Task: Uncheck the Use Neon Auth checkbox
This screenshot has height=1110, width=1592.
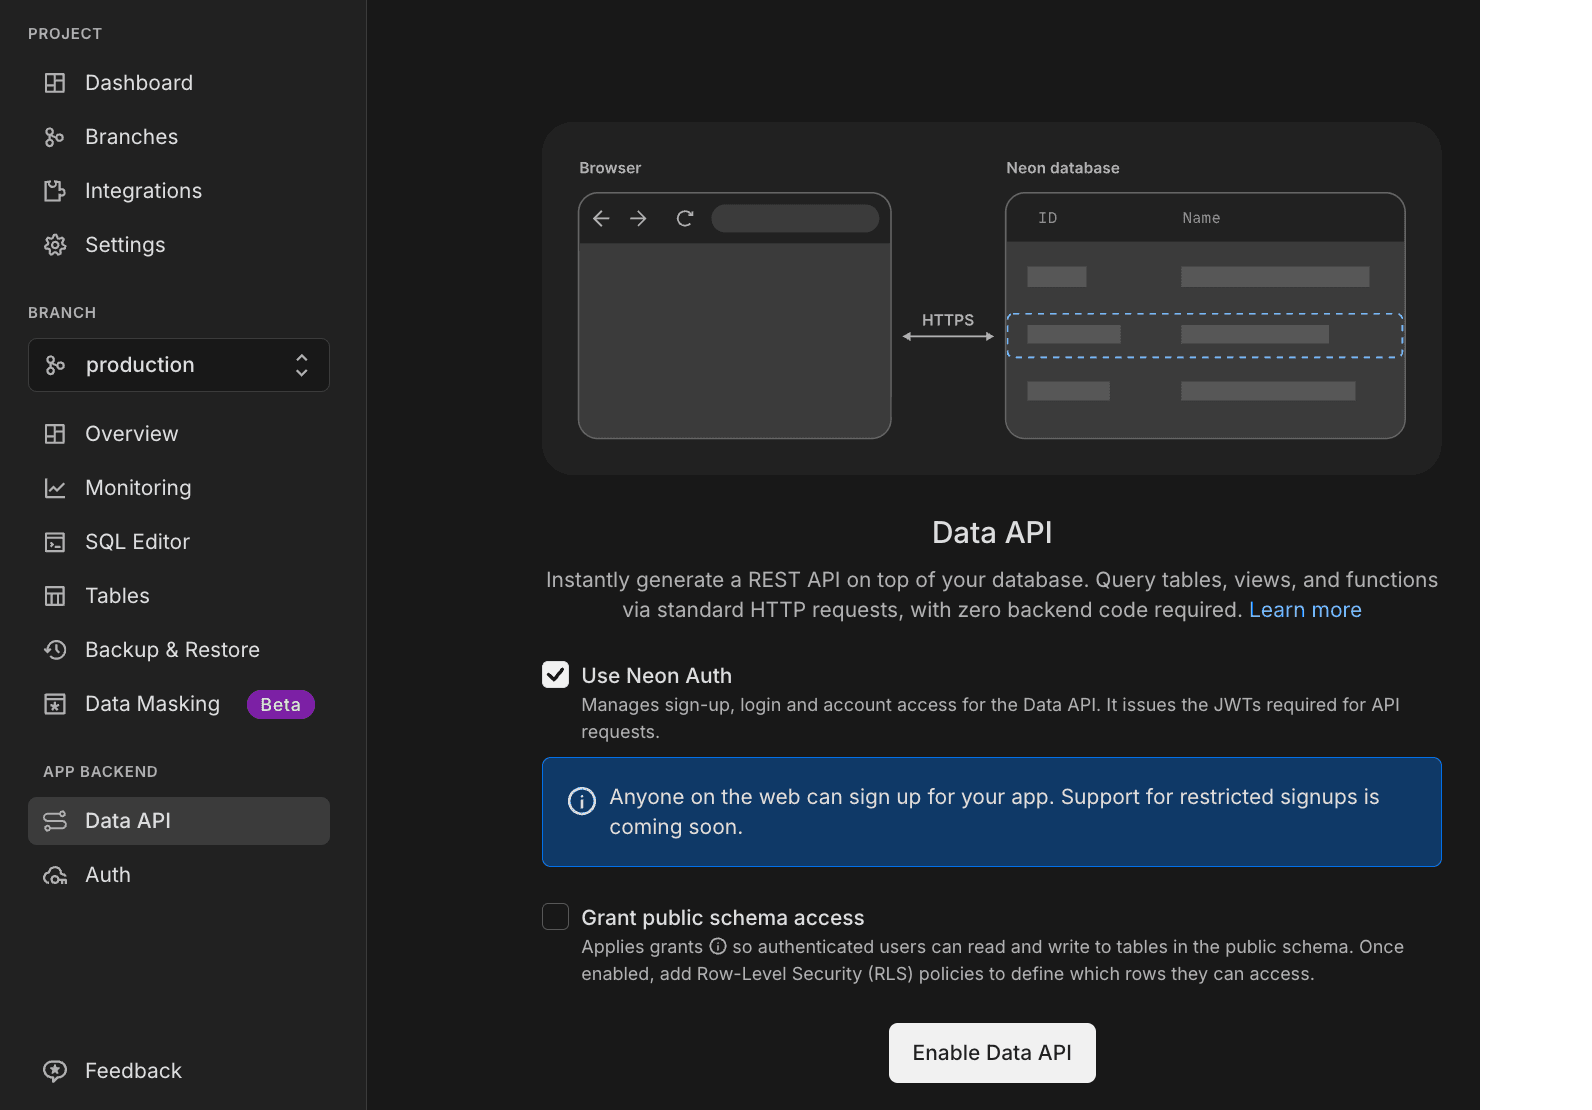Action: pos(555,674)
